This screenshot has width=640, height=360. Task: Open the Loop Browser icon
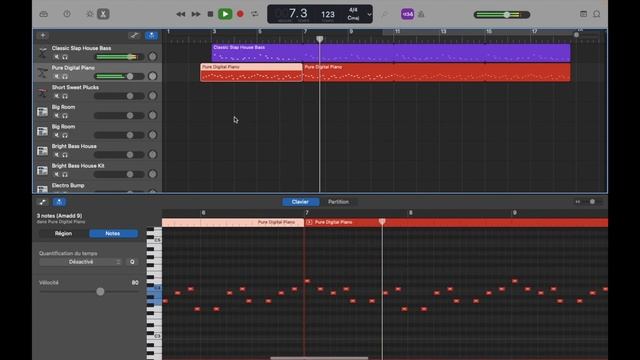point(597,14)
